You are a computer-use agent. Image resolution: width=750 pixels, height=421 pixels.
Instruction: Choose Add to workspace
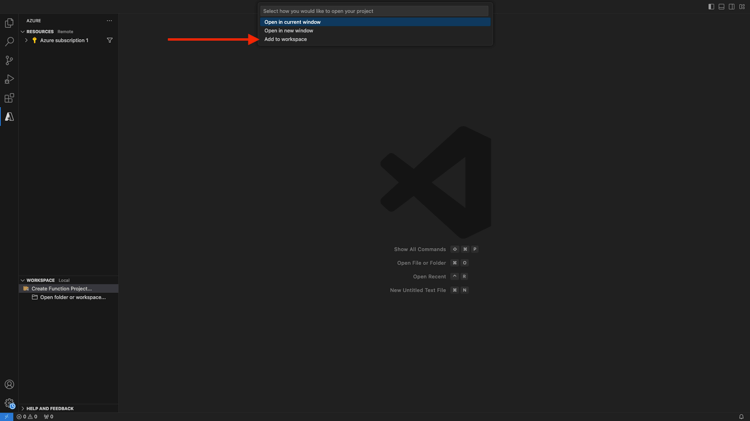[375, 39]
